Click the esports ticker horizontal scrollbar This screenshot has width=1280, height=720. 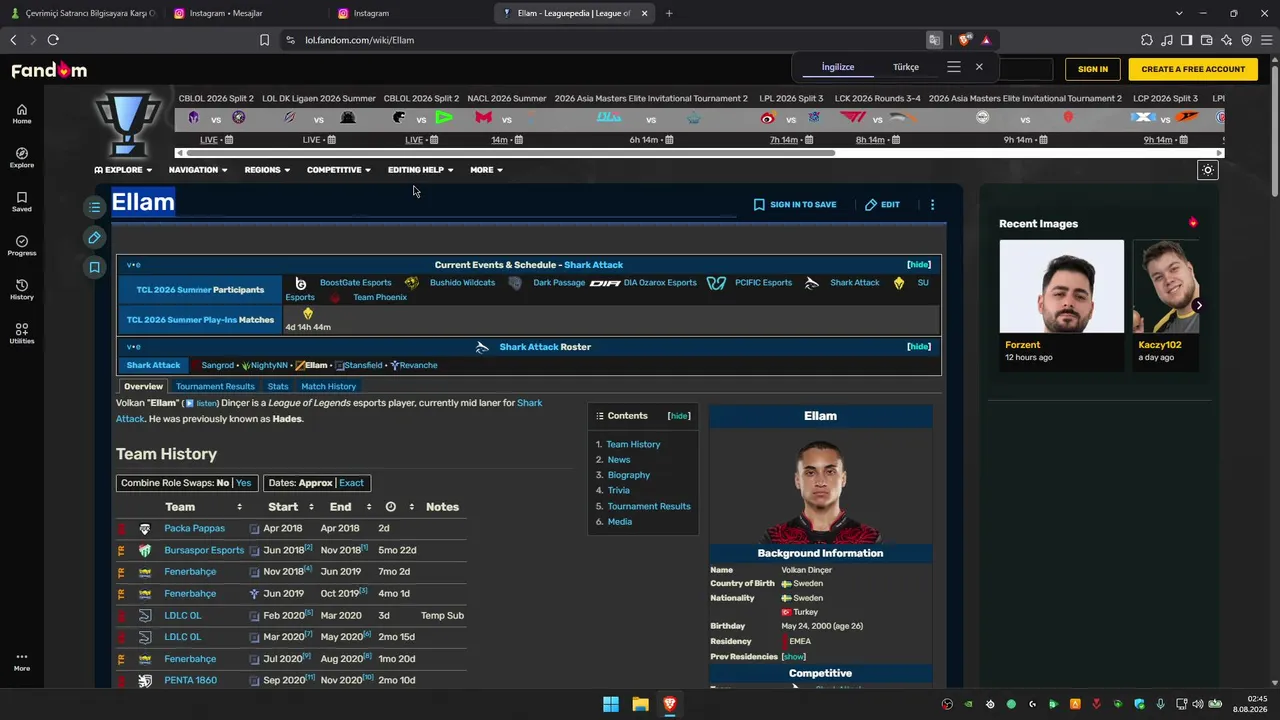pyautogui.click(x=510, y=153)
